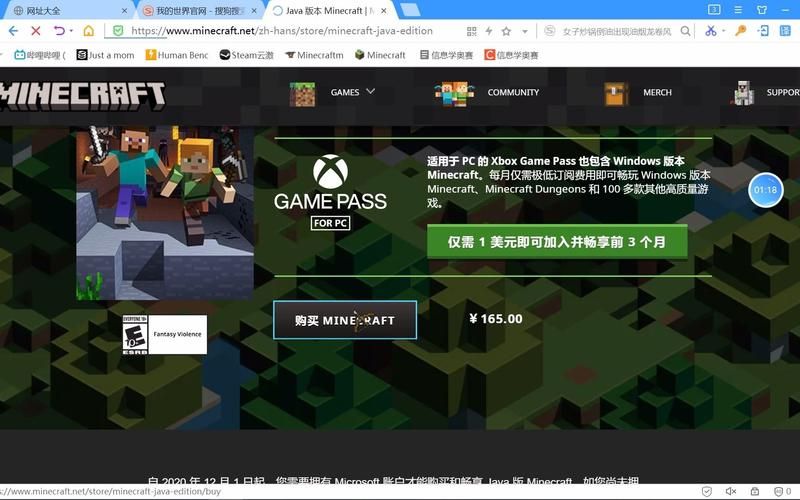Open the SUPPORT menu item

(783, 92)
